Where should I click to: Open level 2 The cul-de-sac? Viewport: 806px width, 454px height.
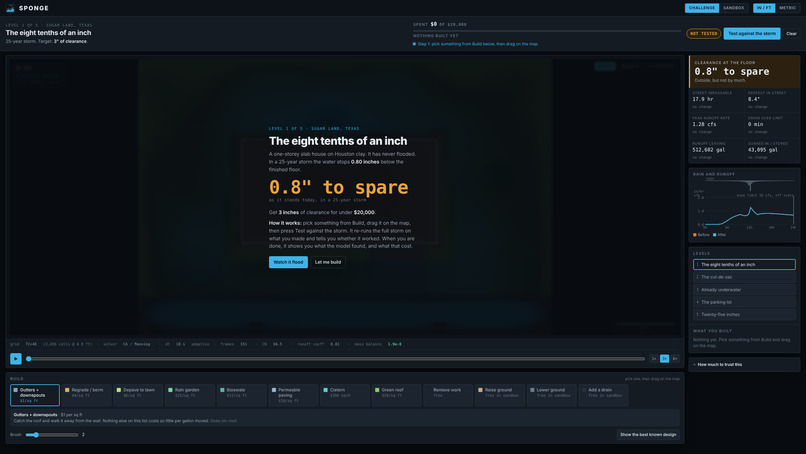point(744,277)
